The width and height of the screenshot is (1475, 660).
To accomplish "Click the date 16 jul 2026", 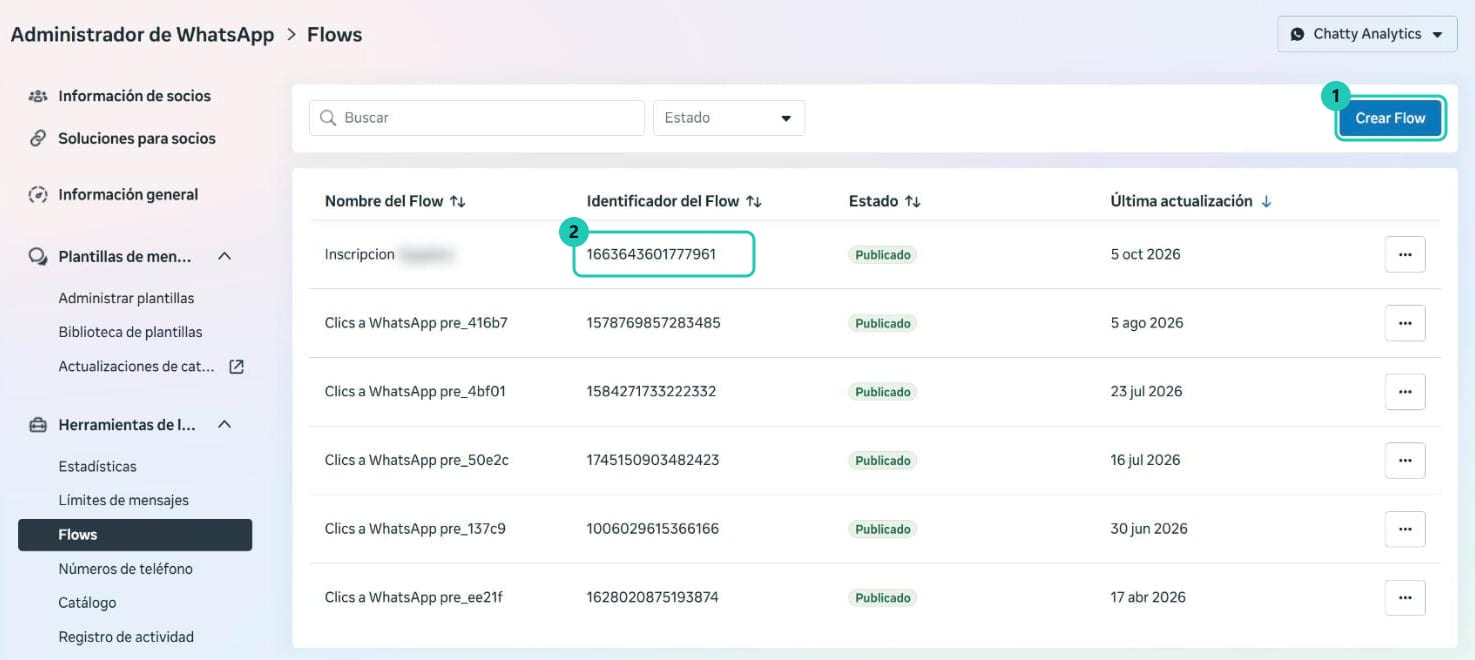I will 1145,460.
